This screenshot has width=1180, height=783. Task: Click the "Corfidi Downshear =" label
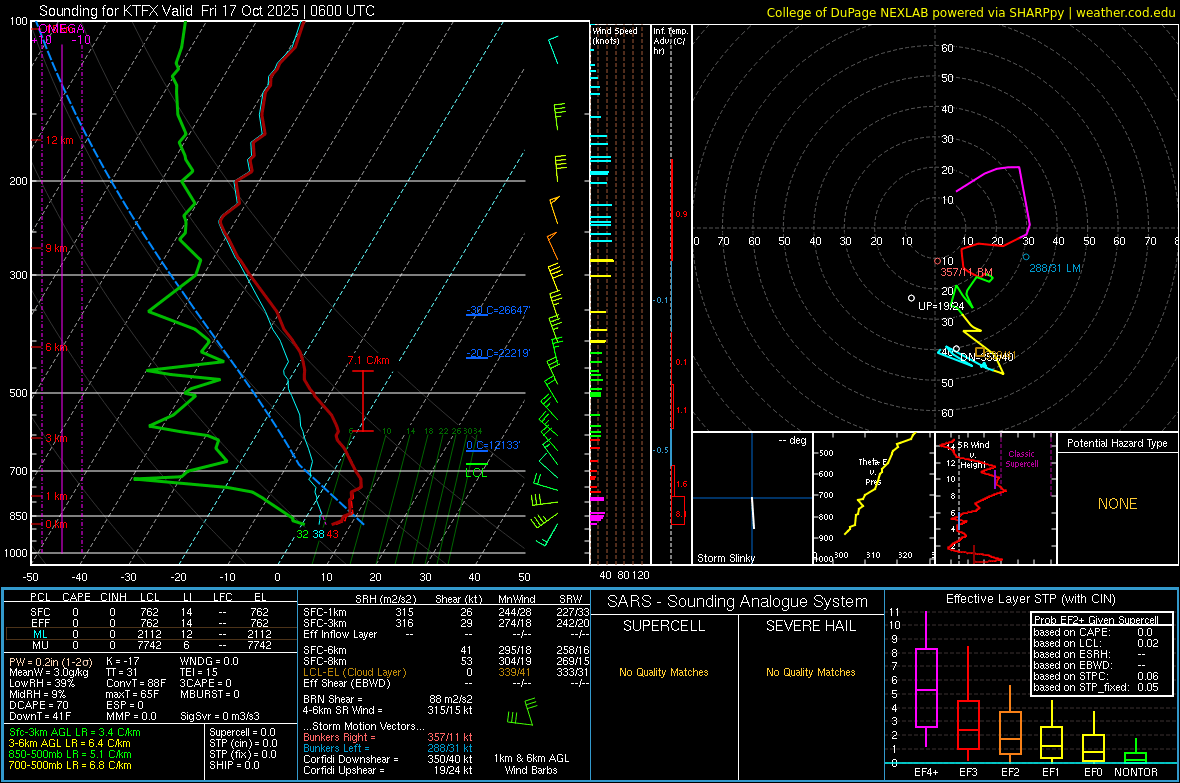tap(351, 759)
